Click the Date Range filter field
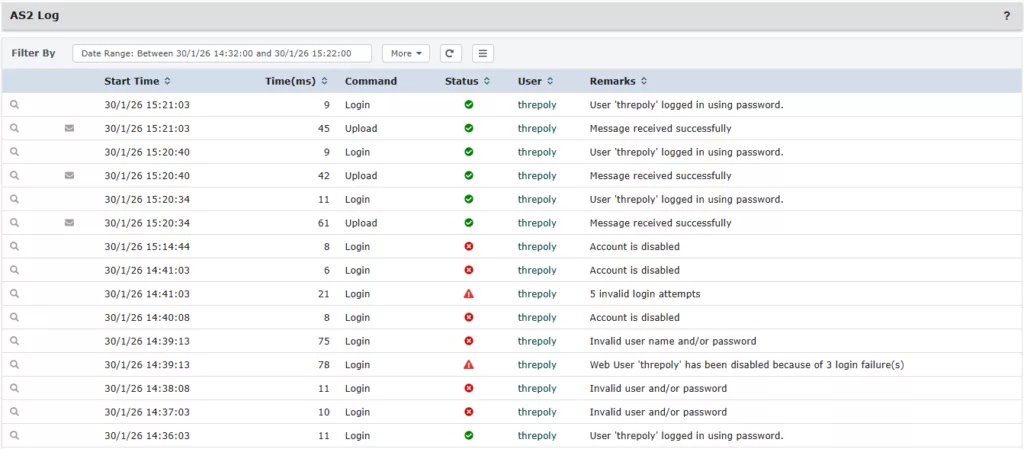The image size is (1024, 449). click(x=222, y=54)
